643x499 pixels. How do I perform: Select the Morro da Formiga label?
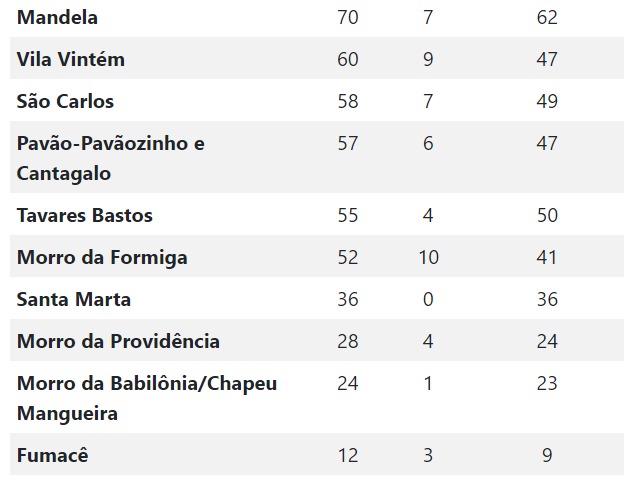pos(102,257)
